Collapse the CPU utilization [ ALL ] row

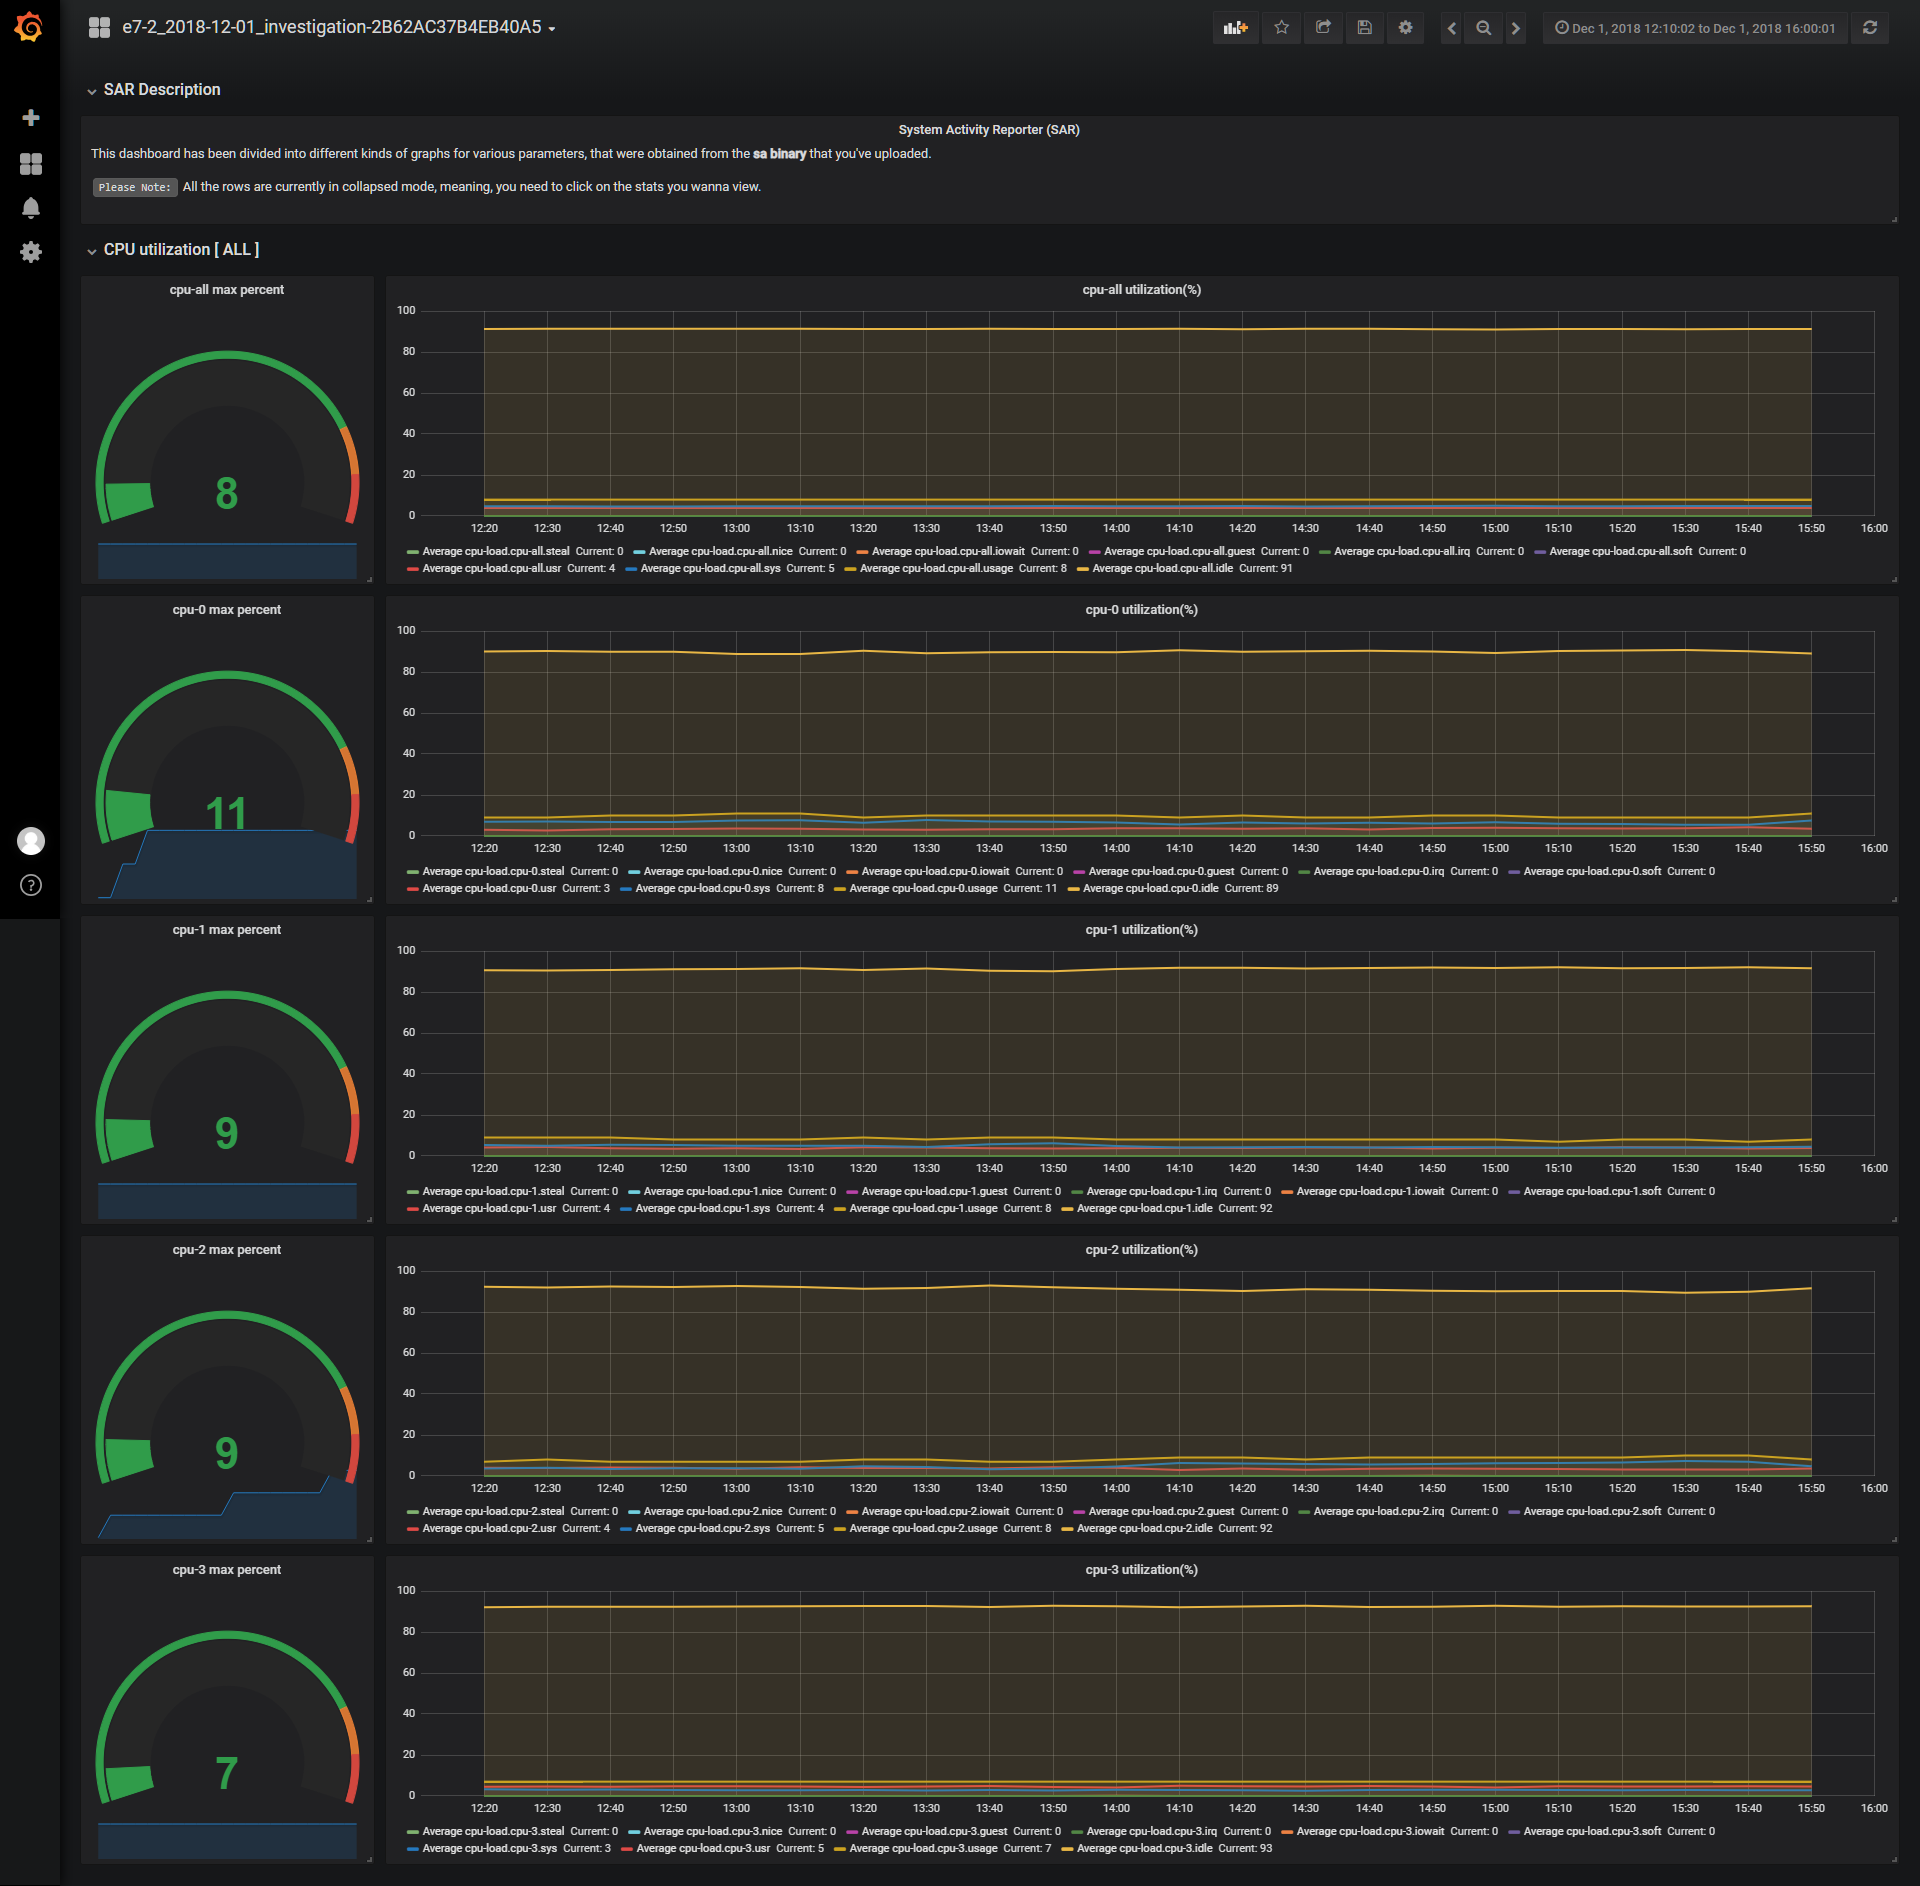click(x=180, y=250)
